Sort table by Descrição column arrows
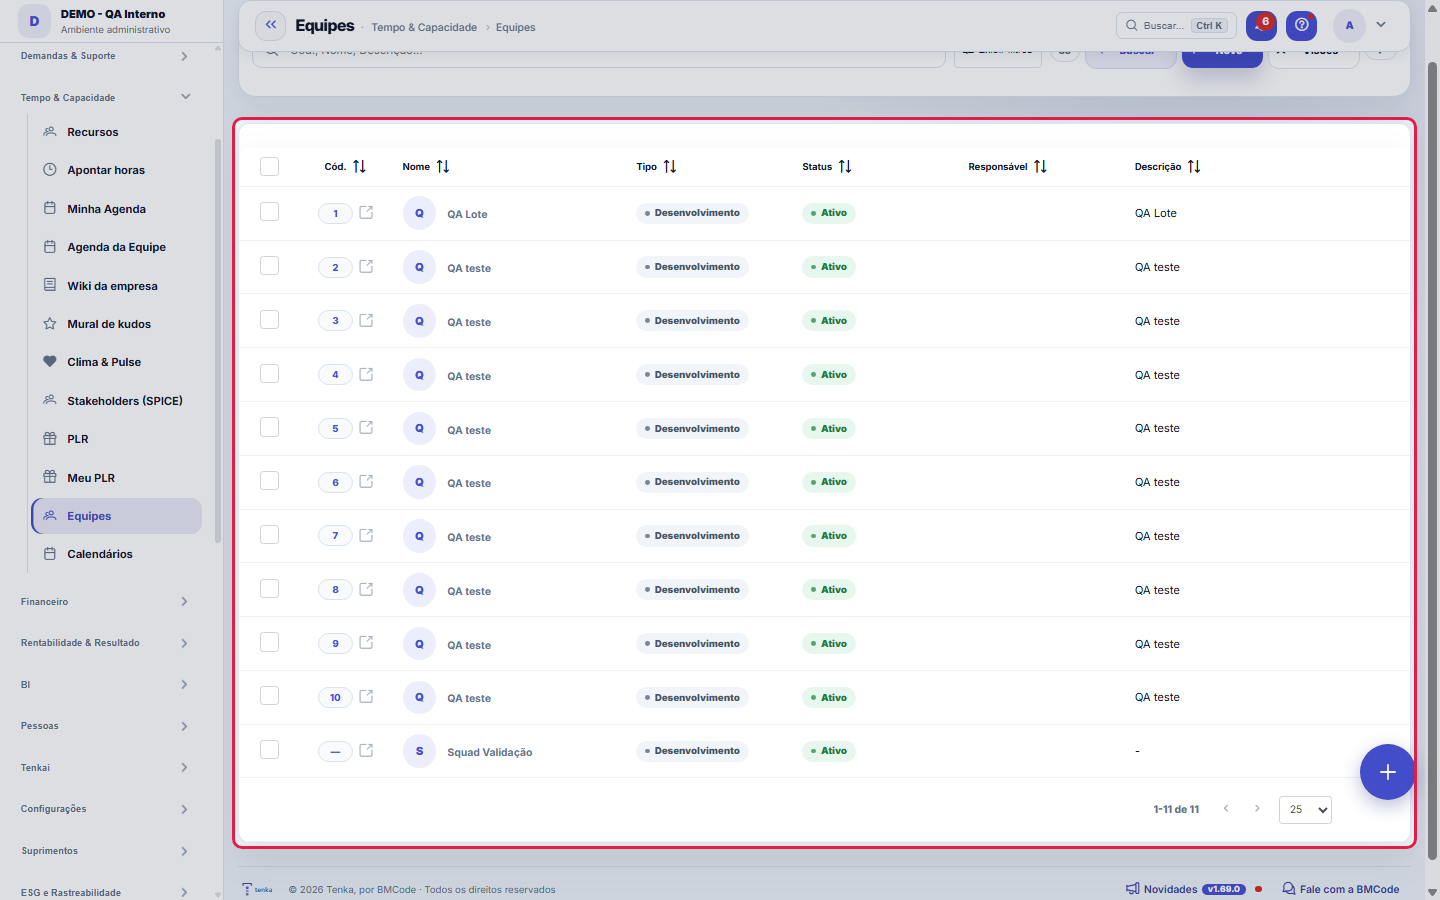Viewport: 1440px width, 900px height. point(1194,167)
